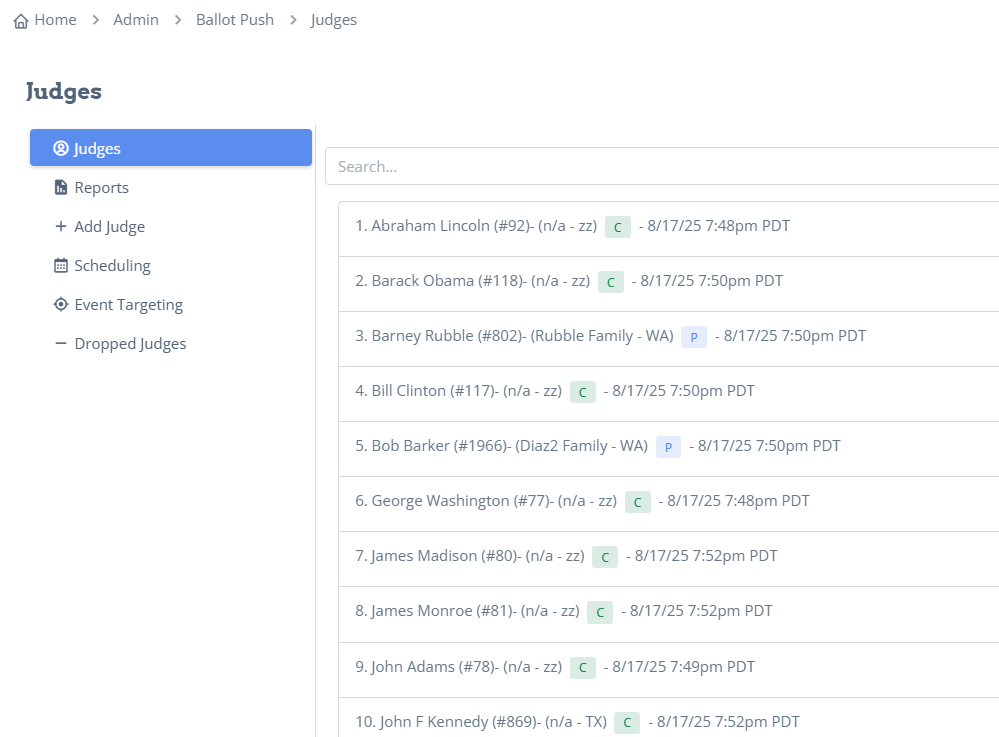Click the Event Targeting crosshair icon
The height and width of the screenshot is (737, 999).
click(x=61, y=304)
